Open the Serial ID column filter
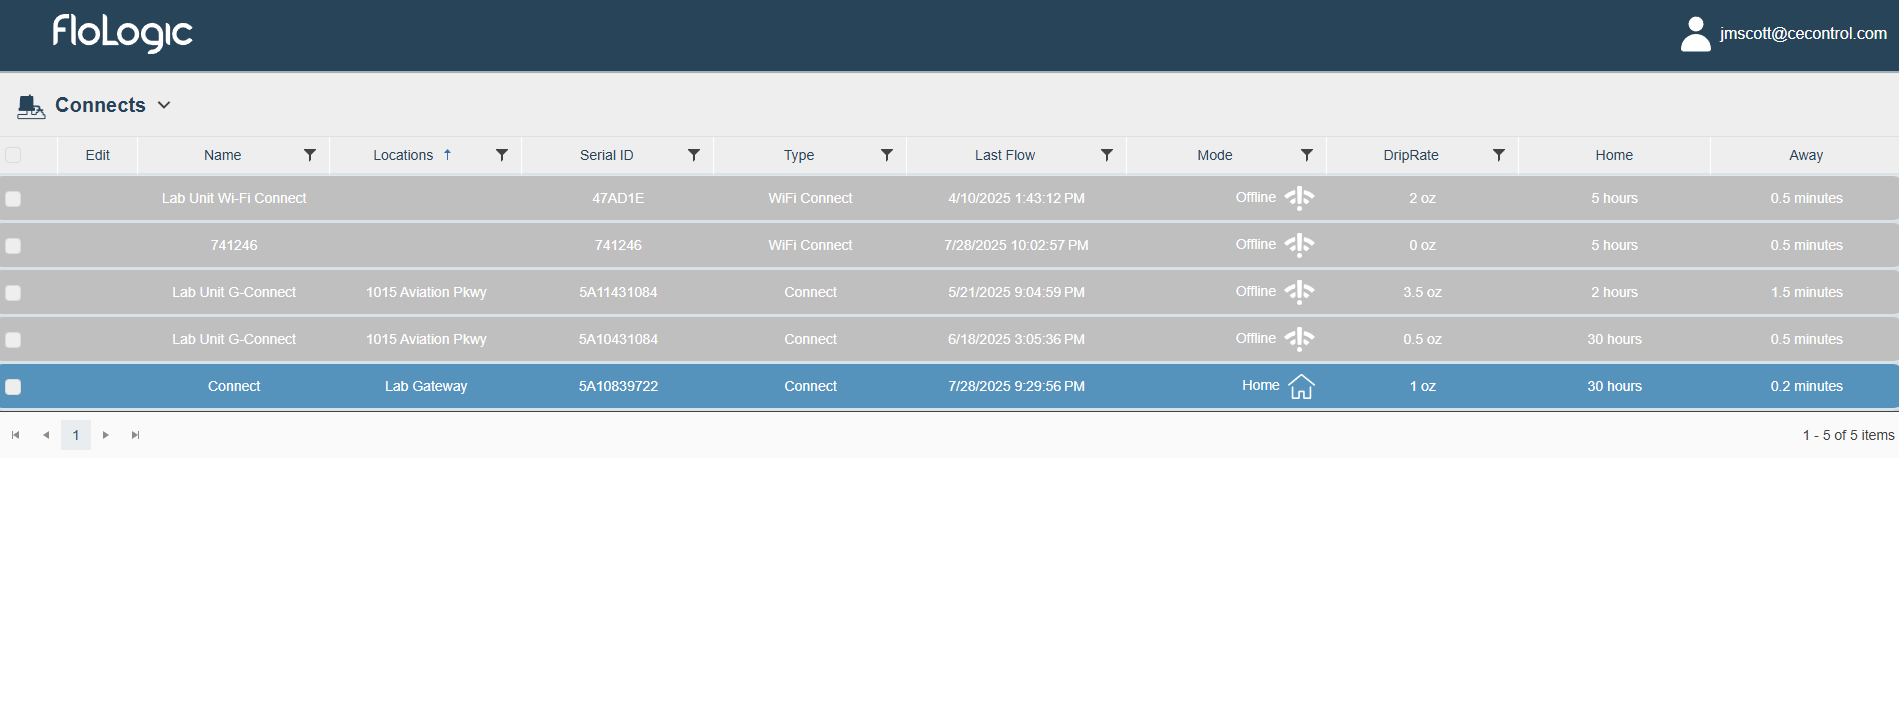This screenshot has width=1899, height=723. click(x=694, y=155)
